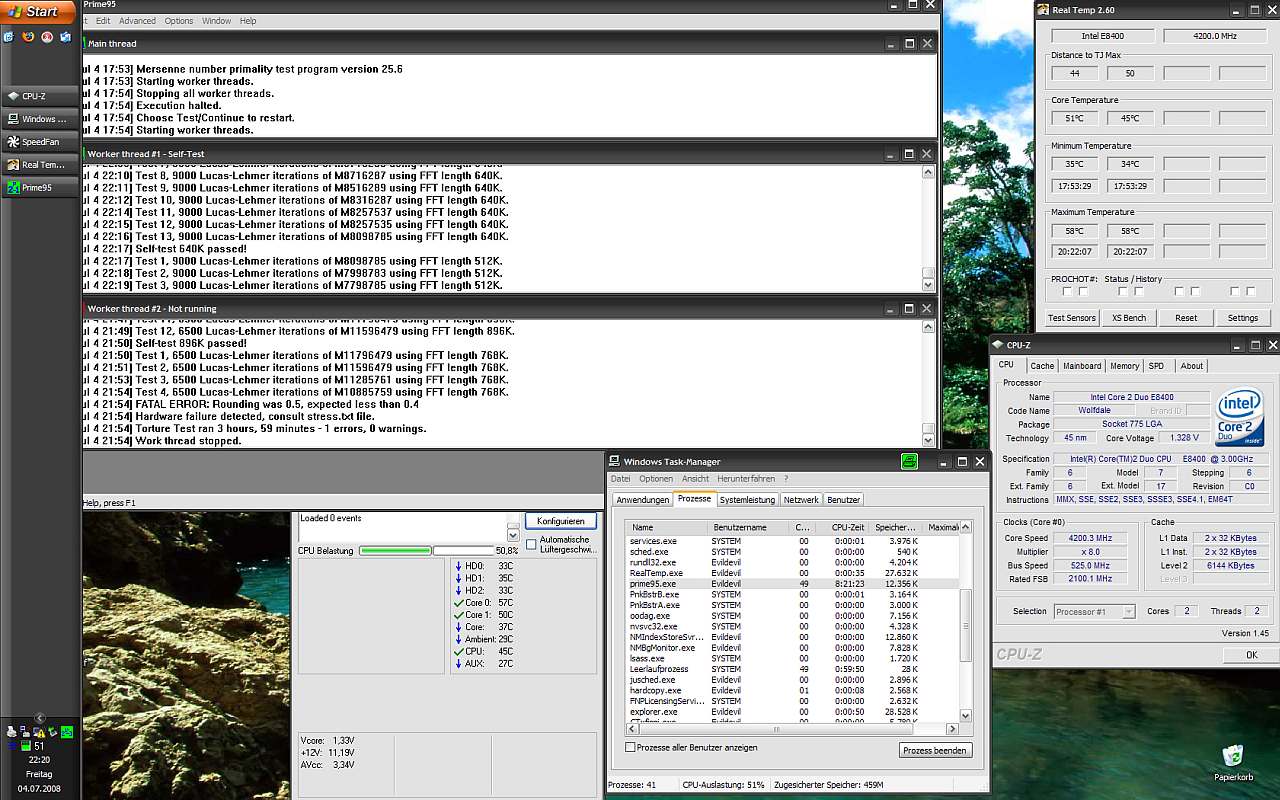Click process list scroll down arrow
Viewport: 1280px width, 800px height.
click(x=965, y=716)
